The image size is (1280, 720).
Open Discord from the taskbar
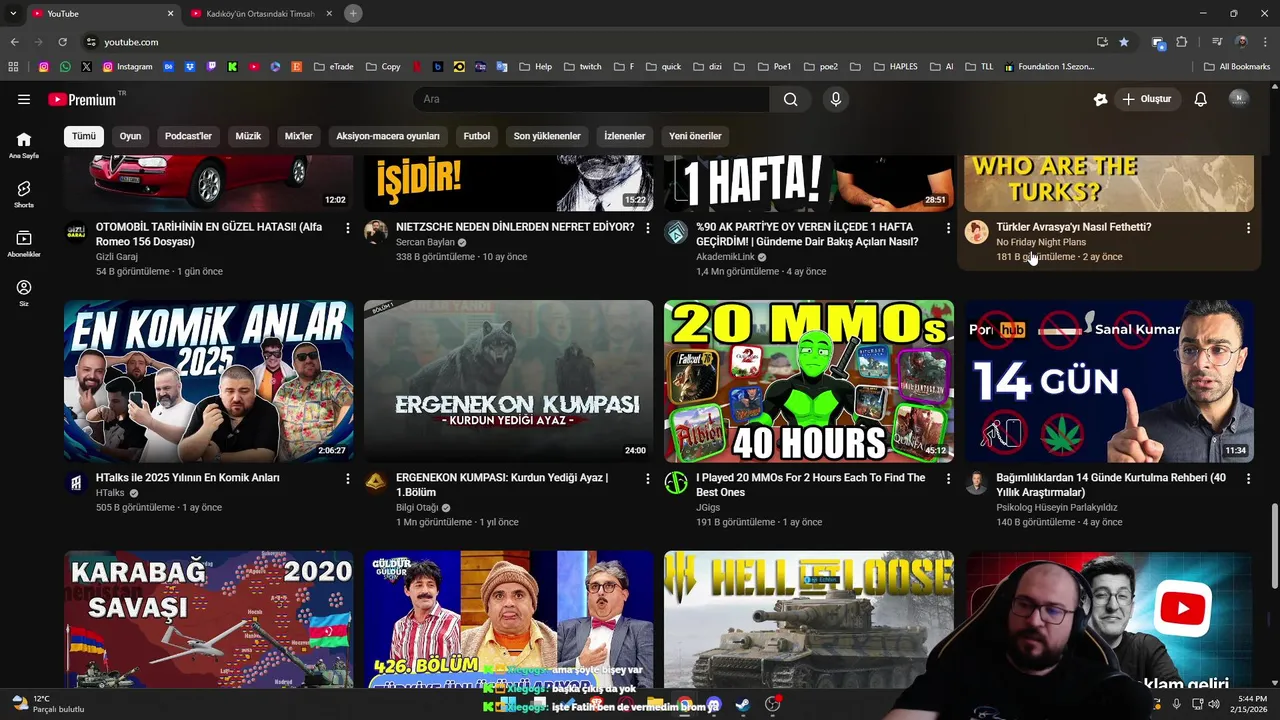coord(714,704)
